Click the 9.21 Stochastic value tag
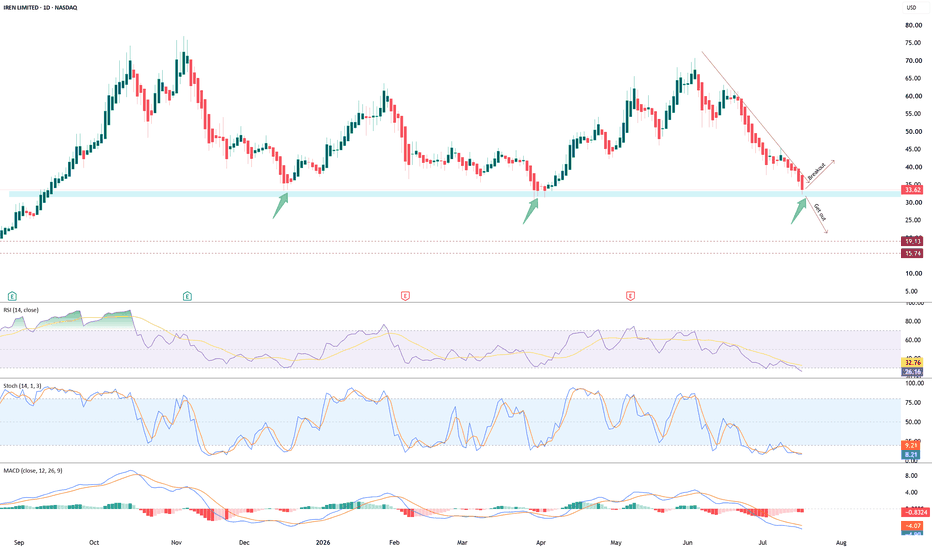The height and width of the screenshot is (550, 932). (x=911, y=445)
